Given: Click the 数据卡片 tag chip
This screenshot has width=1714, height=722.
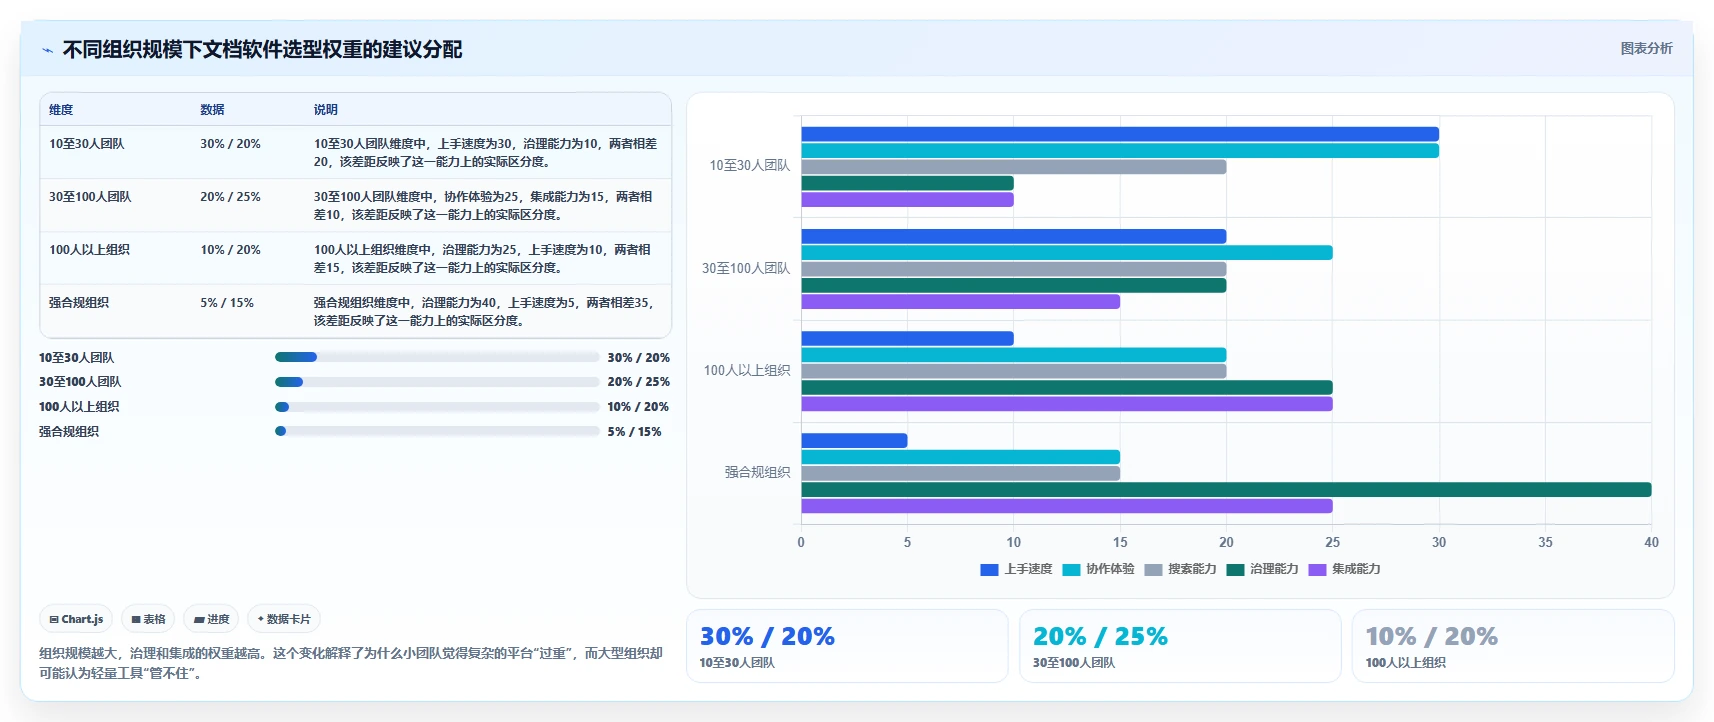Looking at the screenshot, I should tap(284, 619).
